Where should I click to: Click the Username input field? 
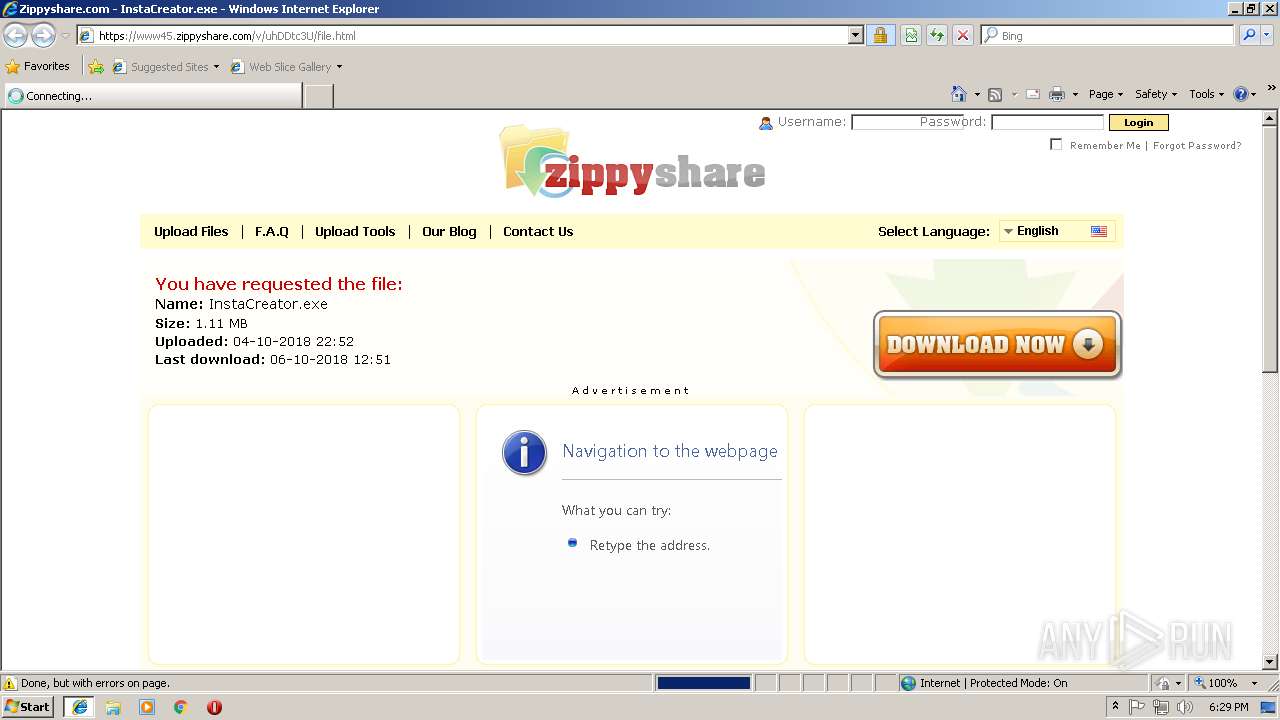(x=907, y=122)
